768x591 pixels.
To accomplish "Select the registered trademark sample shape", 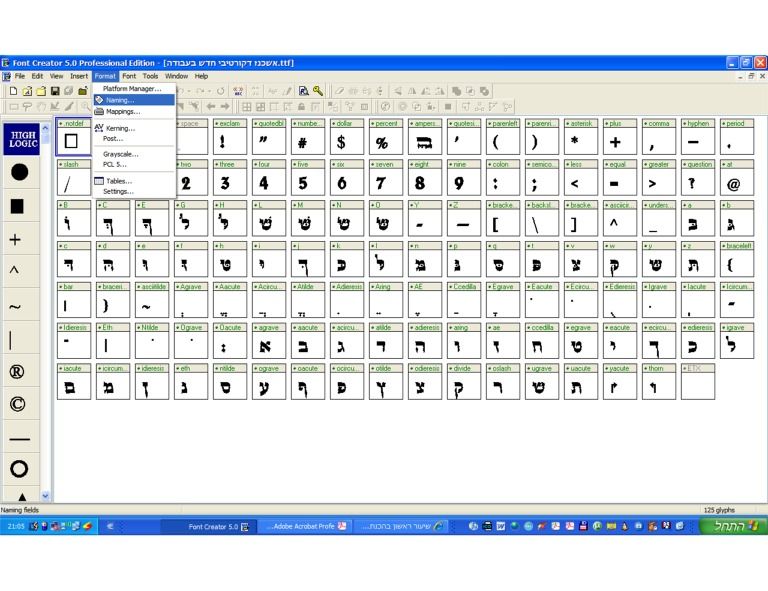I will tap(17, 372).
